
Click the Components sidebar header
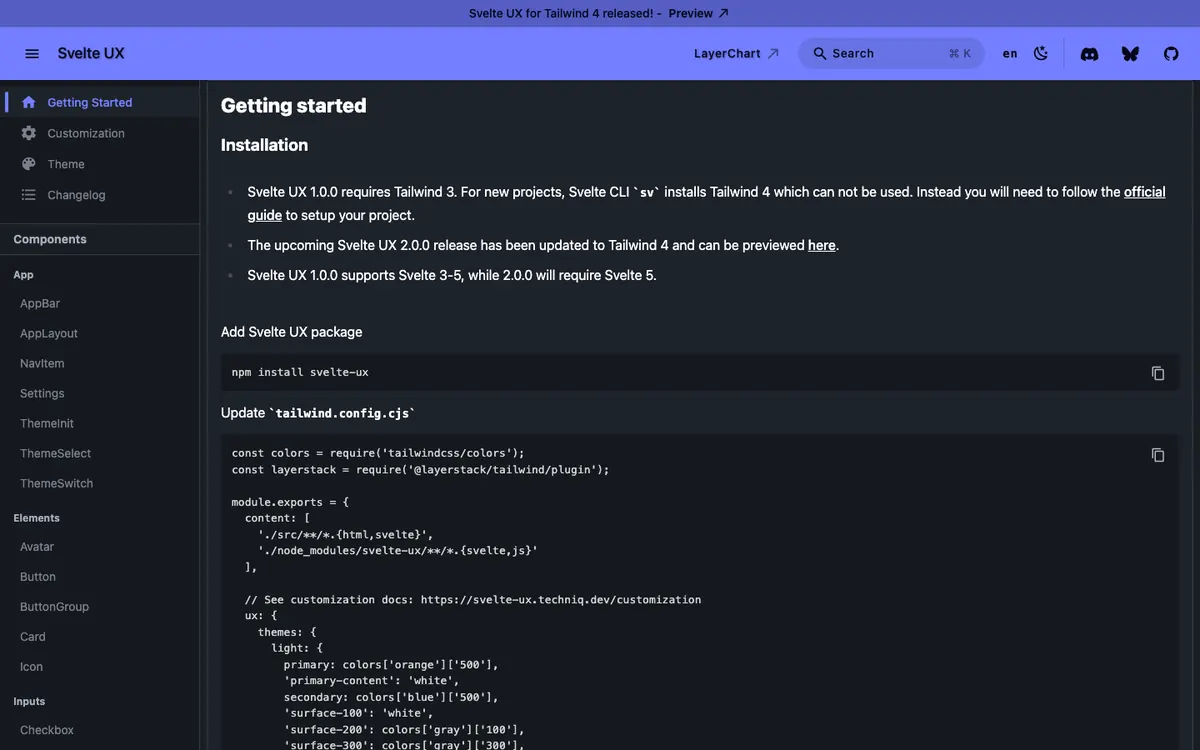(50, 239)
